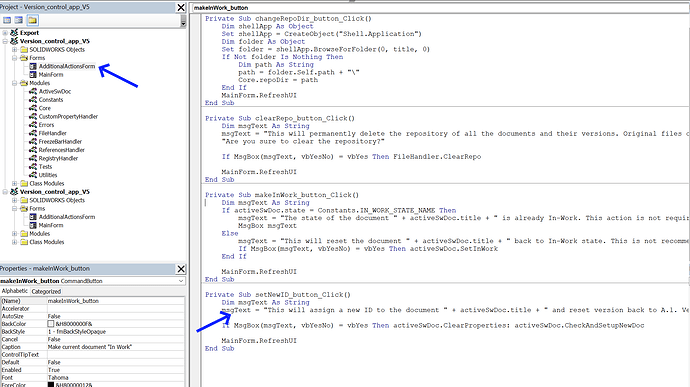Click the View Object toolbar icon
This screenshot has width=690, height=387.
pos(18,20)
